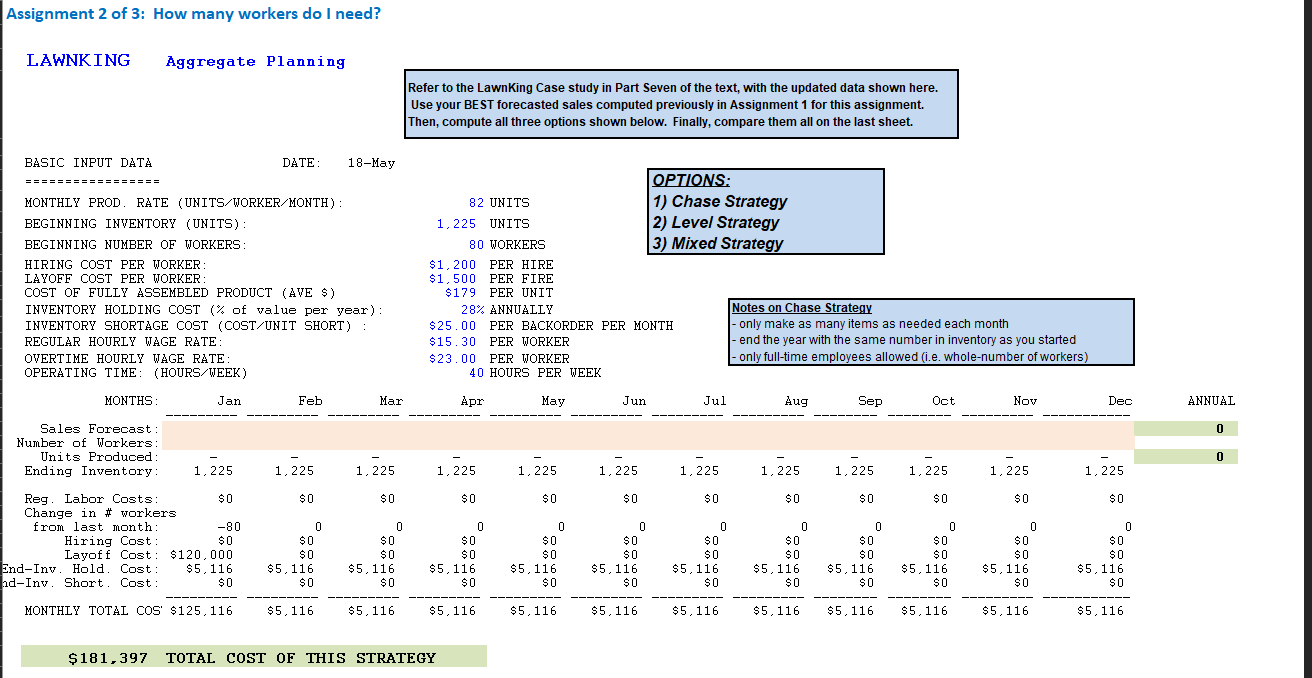Click the 'Number of Workers:' row label
The width and height of the screenshot is (1312, 678).
(86, 443)
